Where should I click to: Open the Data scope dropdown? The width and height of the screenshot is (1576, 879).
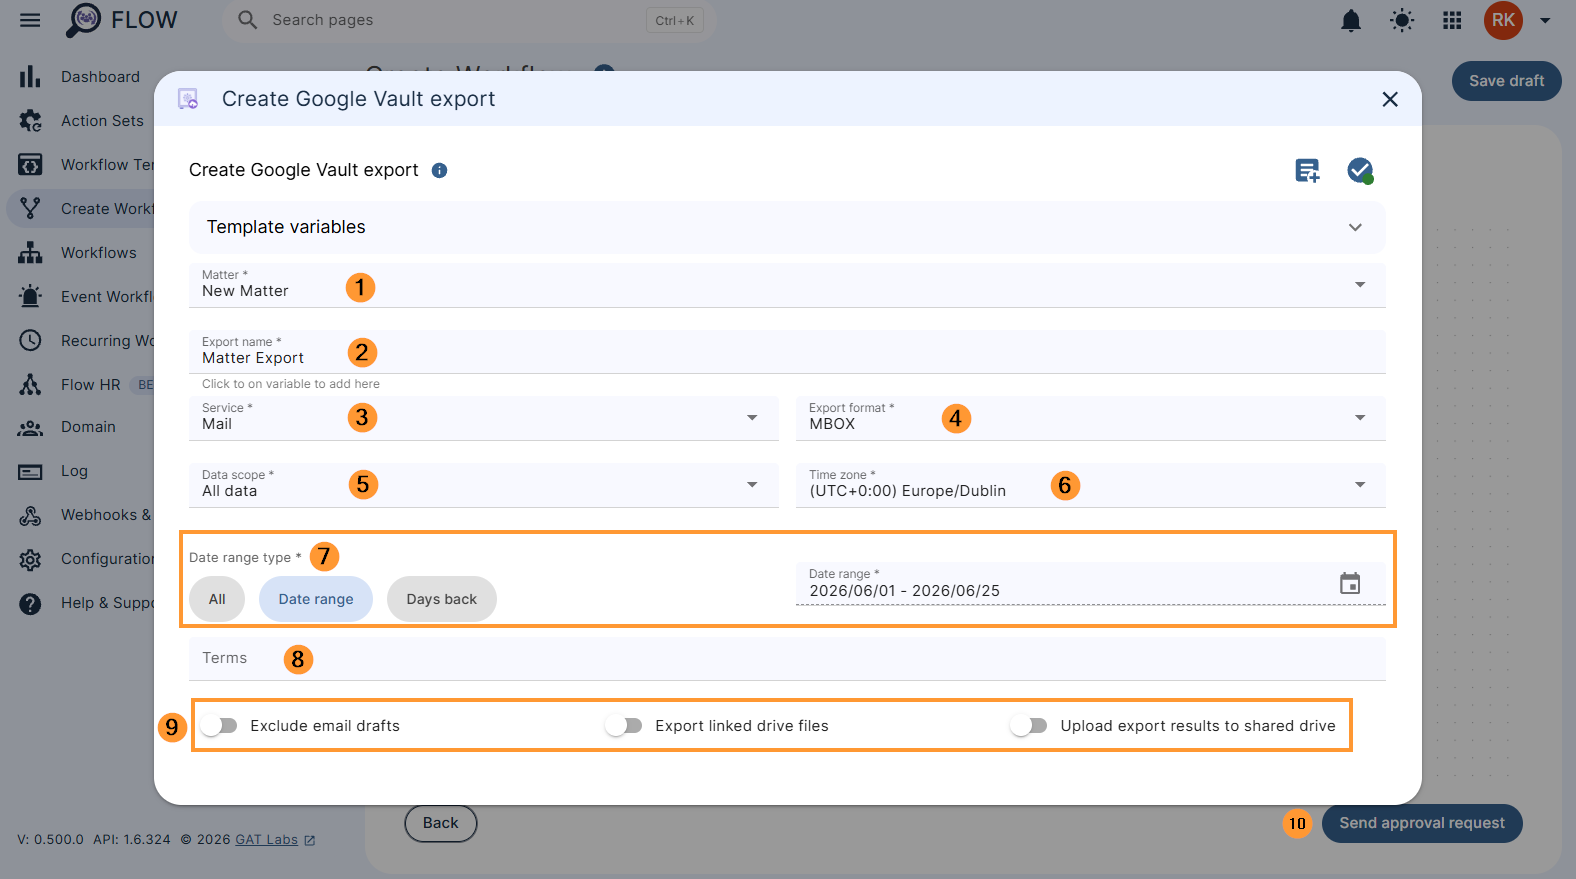click(x=484, y=485)
